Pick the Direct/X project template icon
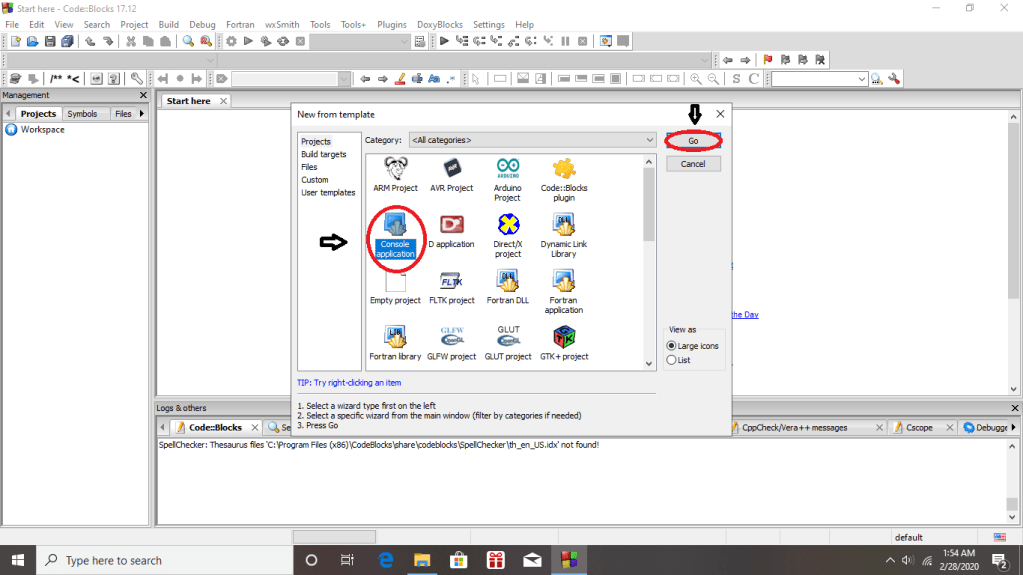 tap(507, 225)
